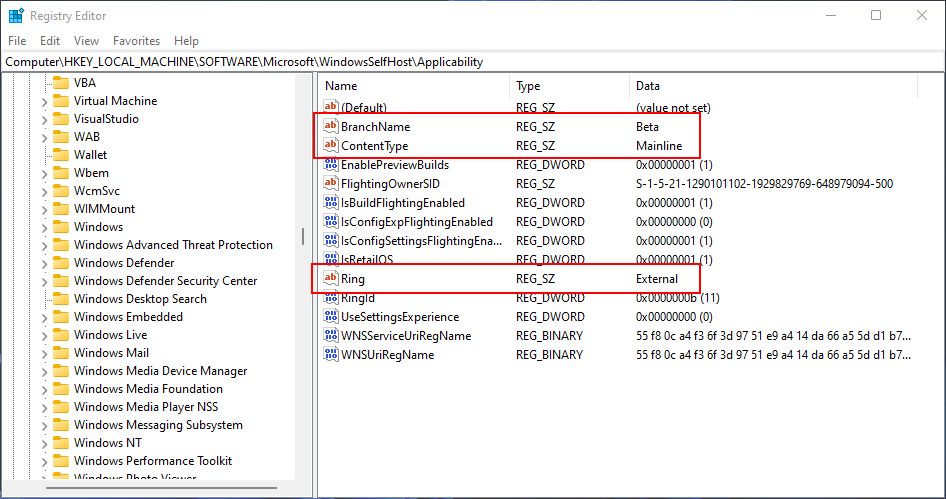Click the IsConfigExpFlightingEnabled DWORD icon
946x499 pixels.
click(331, 221)
